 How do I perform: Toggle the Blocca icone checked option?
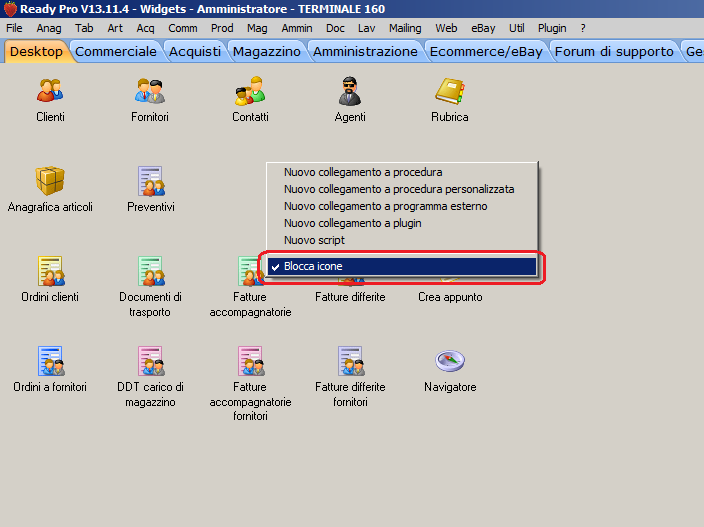tap(402, 266)
